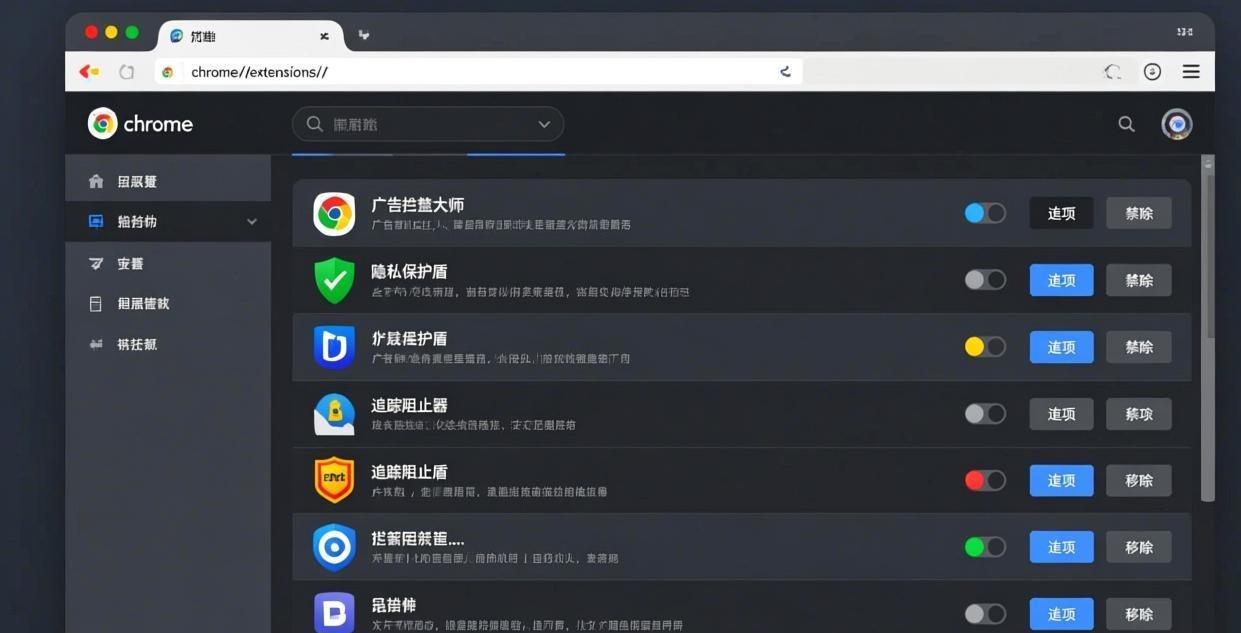This screenshot has width=1241, height=633.
Task: Open the downloads icon in browser toolbar
Action: (1152, 72)
